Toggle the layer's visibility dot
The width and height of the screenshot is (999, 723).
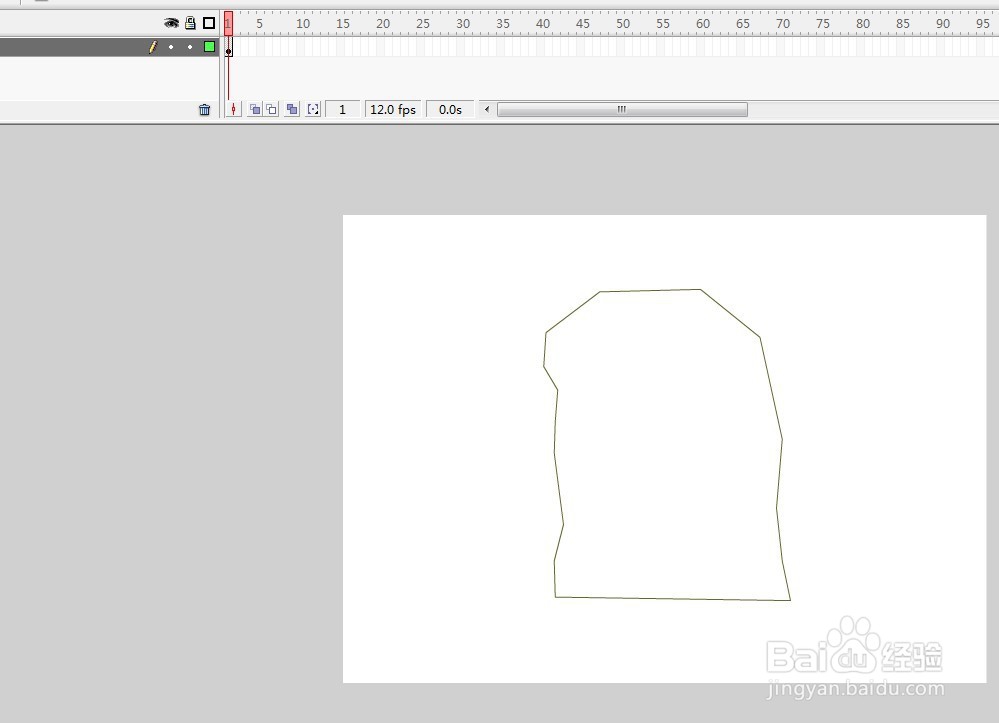pyautogui.click(x=171, y=47)
